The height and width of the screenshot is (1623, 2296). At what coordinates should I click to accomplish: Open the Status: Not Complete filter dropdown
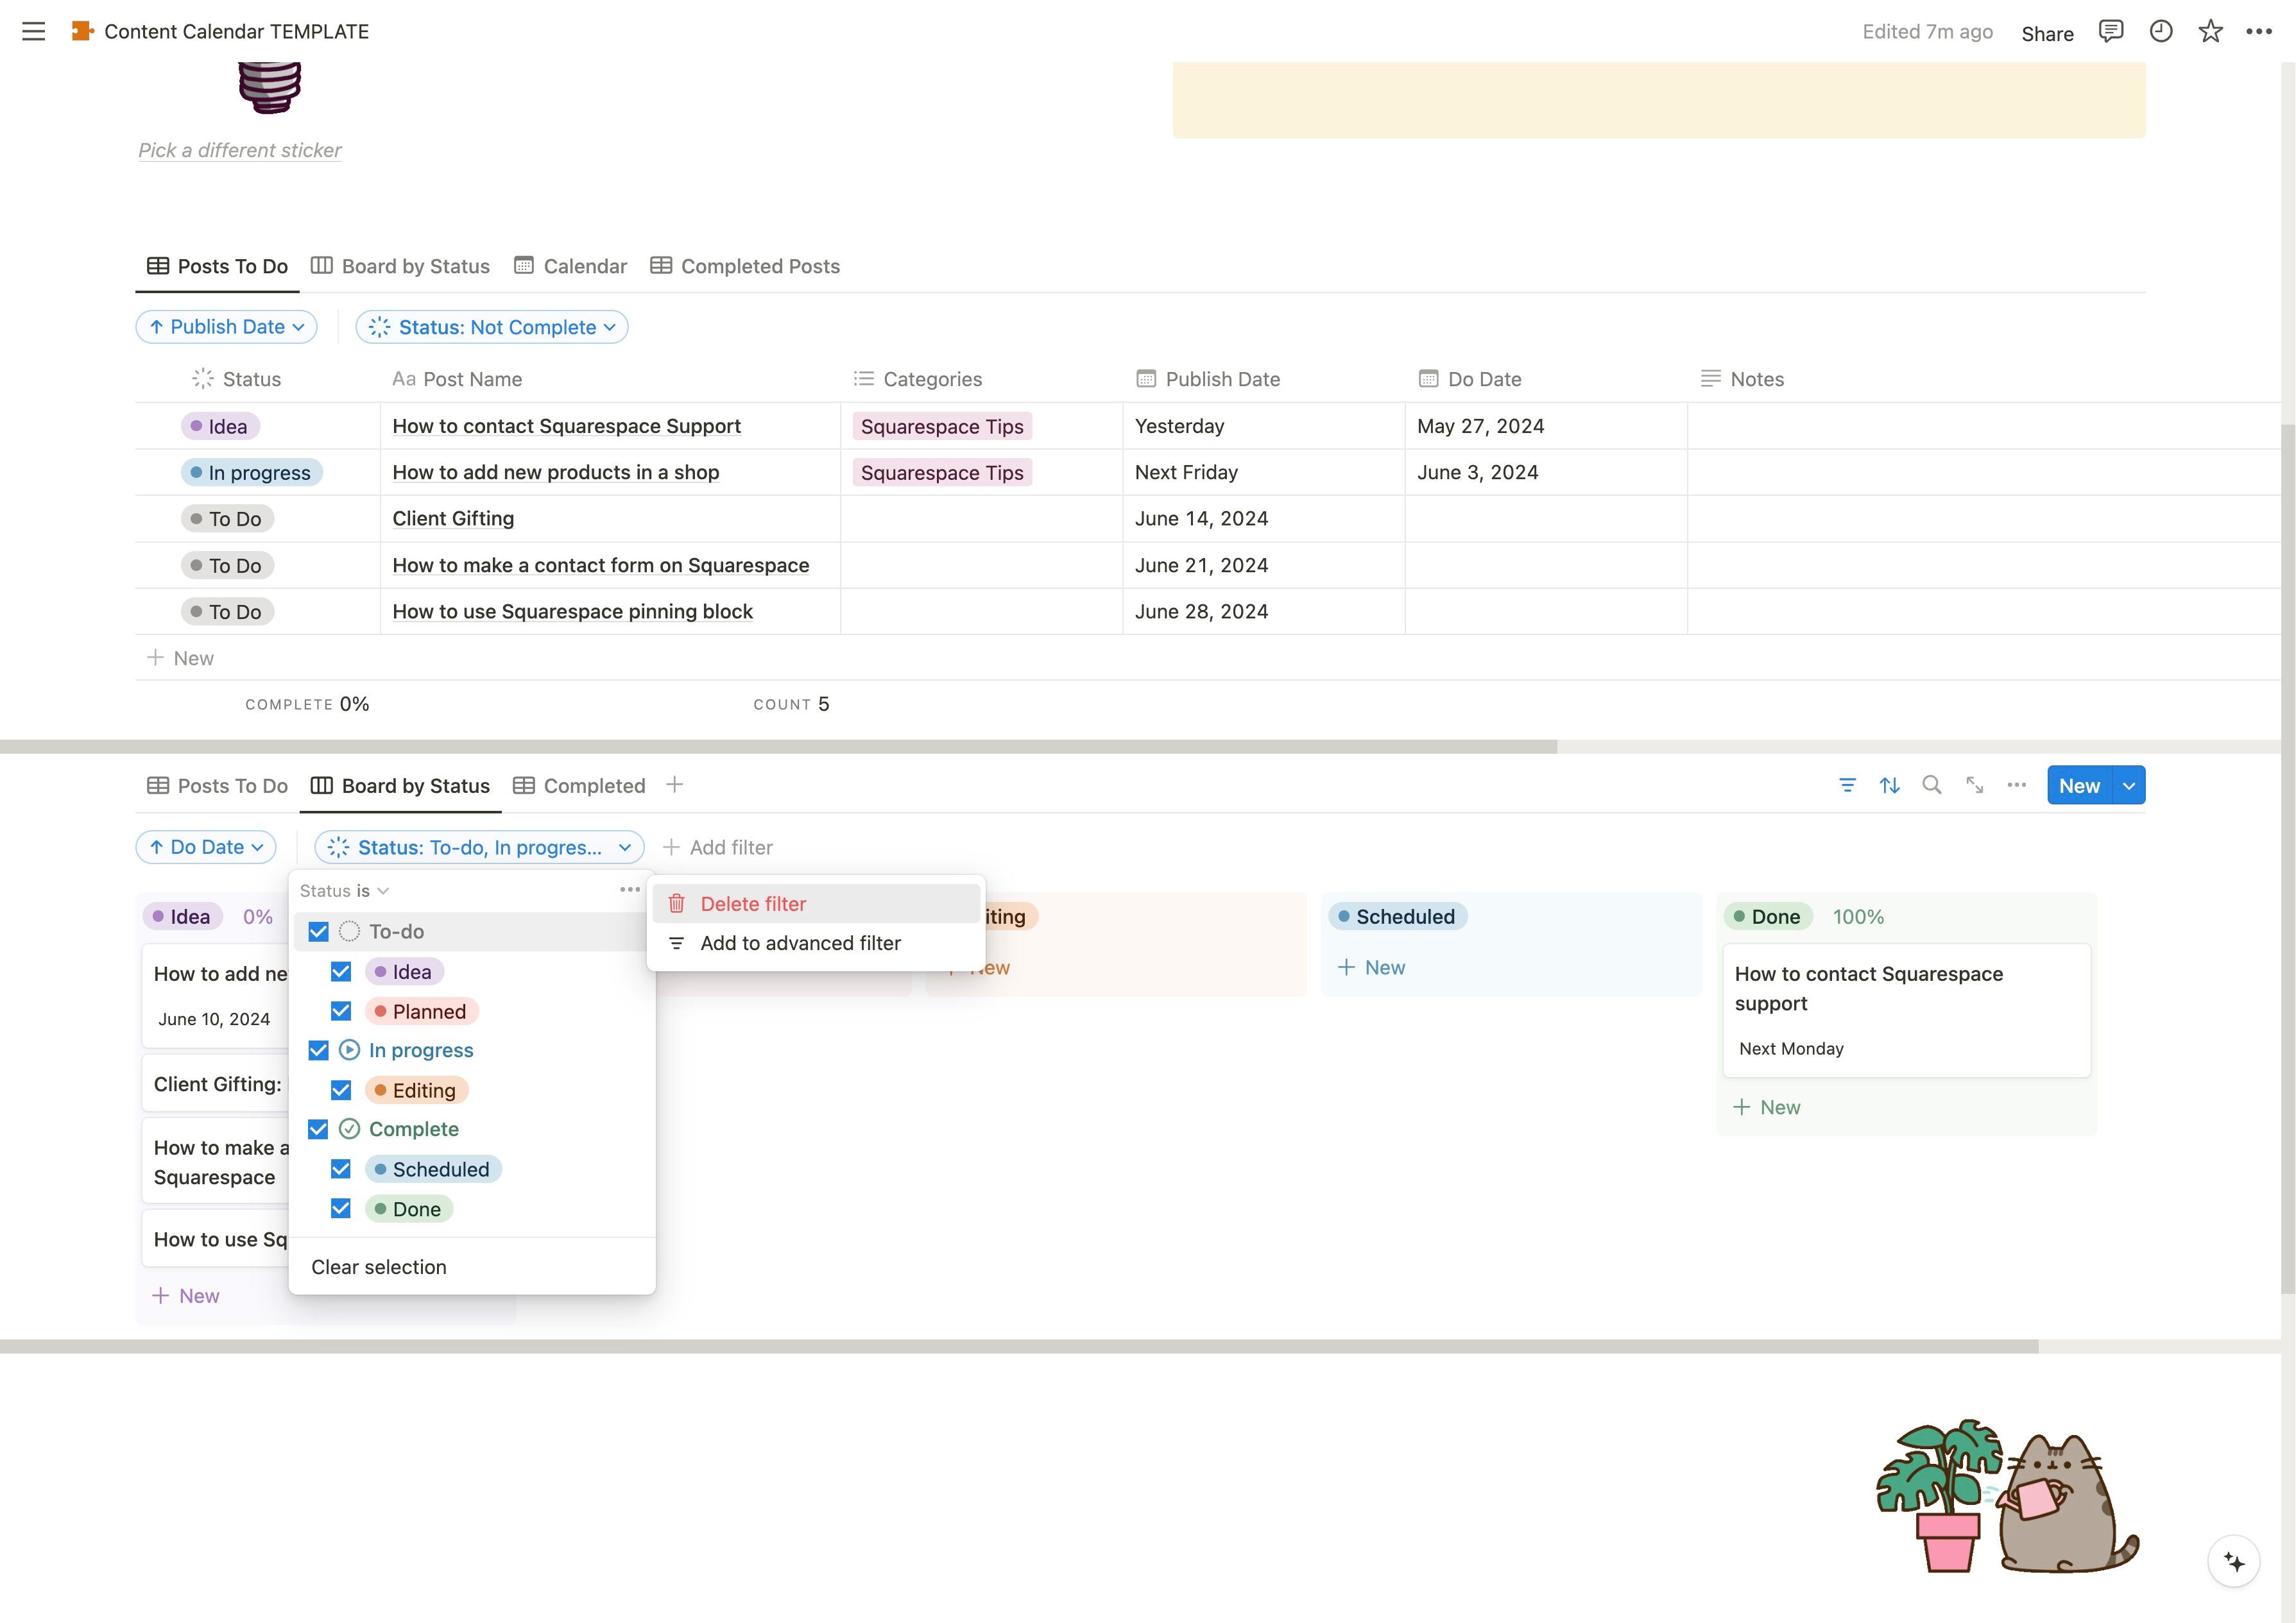(x=492, y=327)
